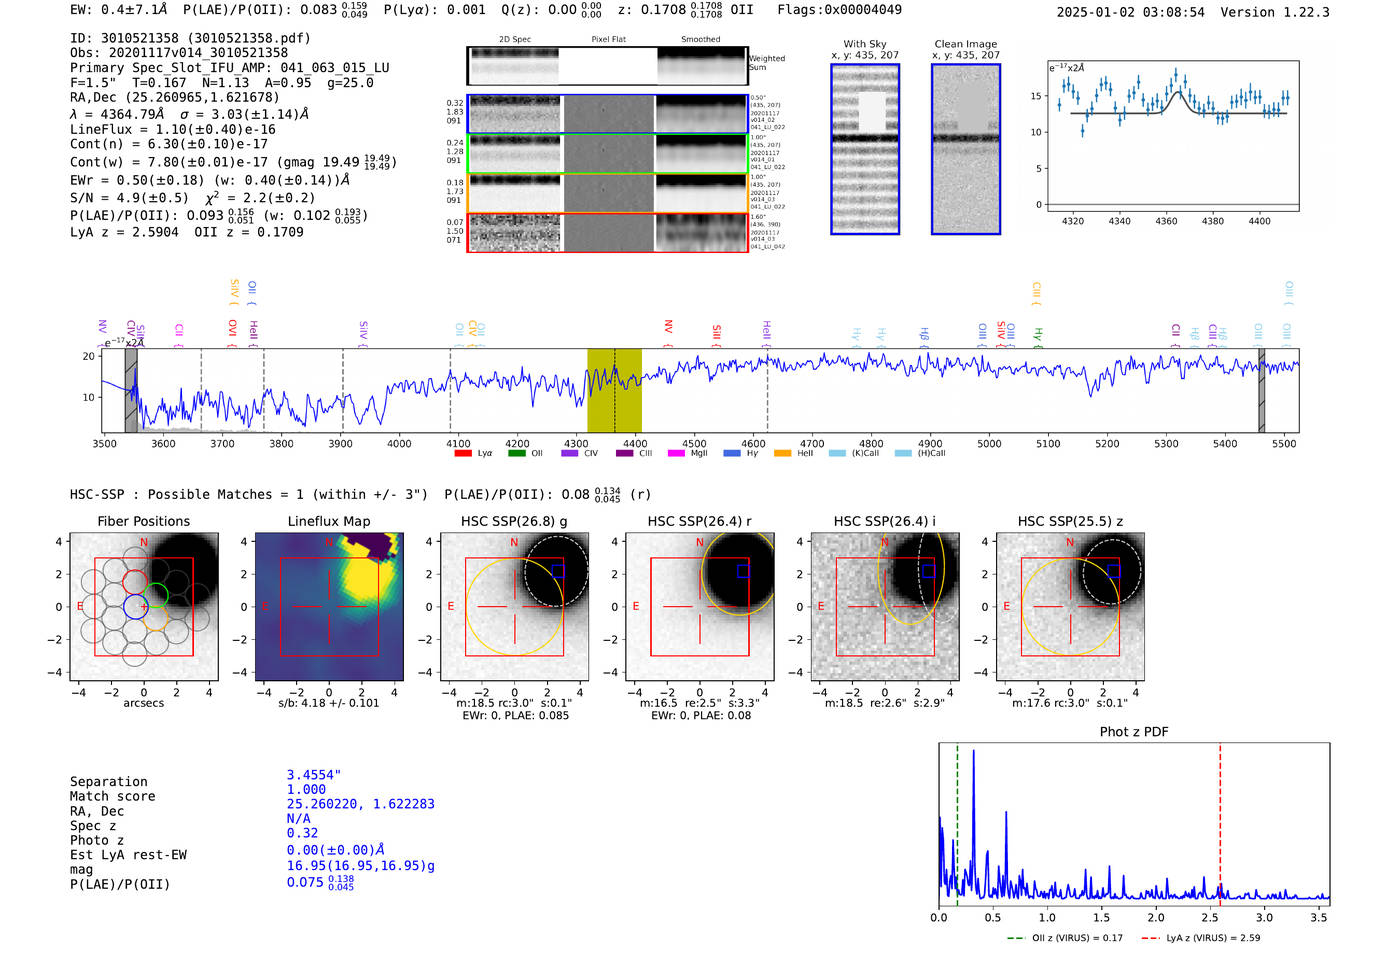
Task: Click the 'EW: 0.4±7.1Å' header value
Action: click(120, 10)
